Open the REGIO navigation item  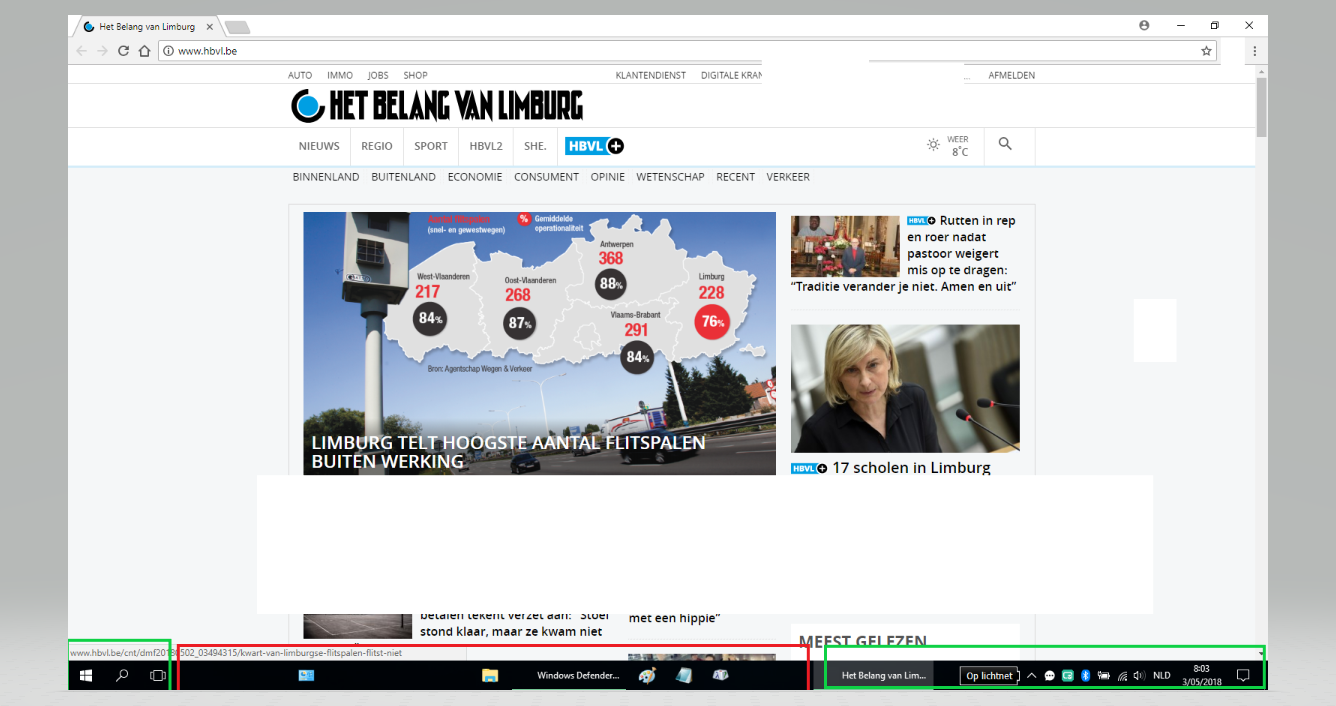click(377, 146)
